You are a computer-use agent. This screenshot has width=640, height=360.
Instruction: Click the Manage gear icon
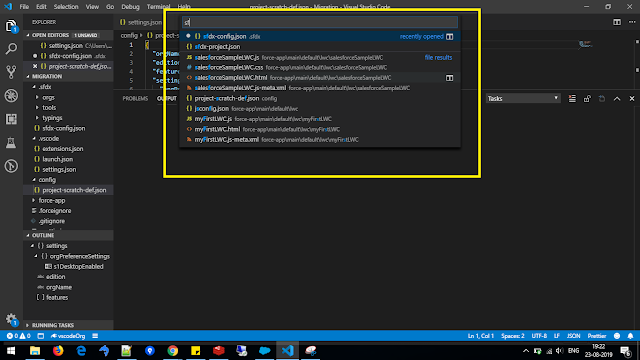(11, 320)
